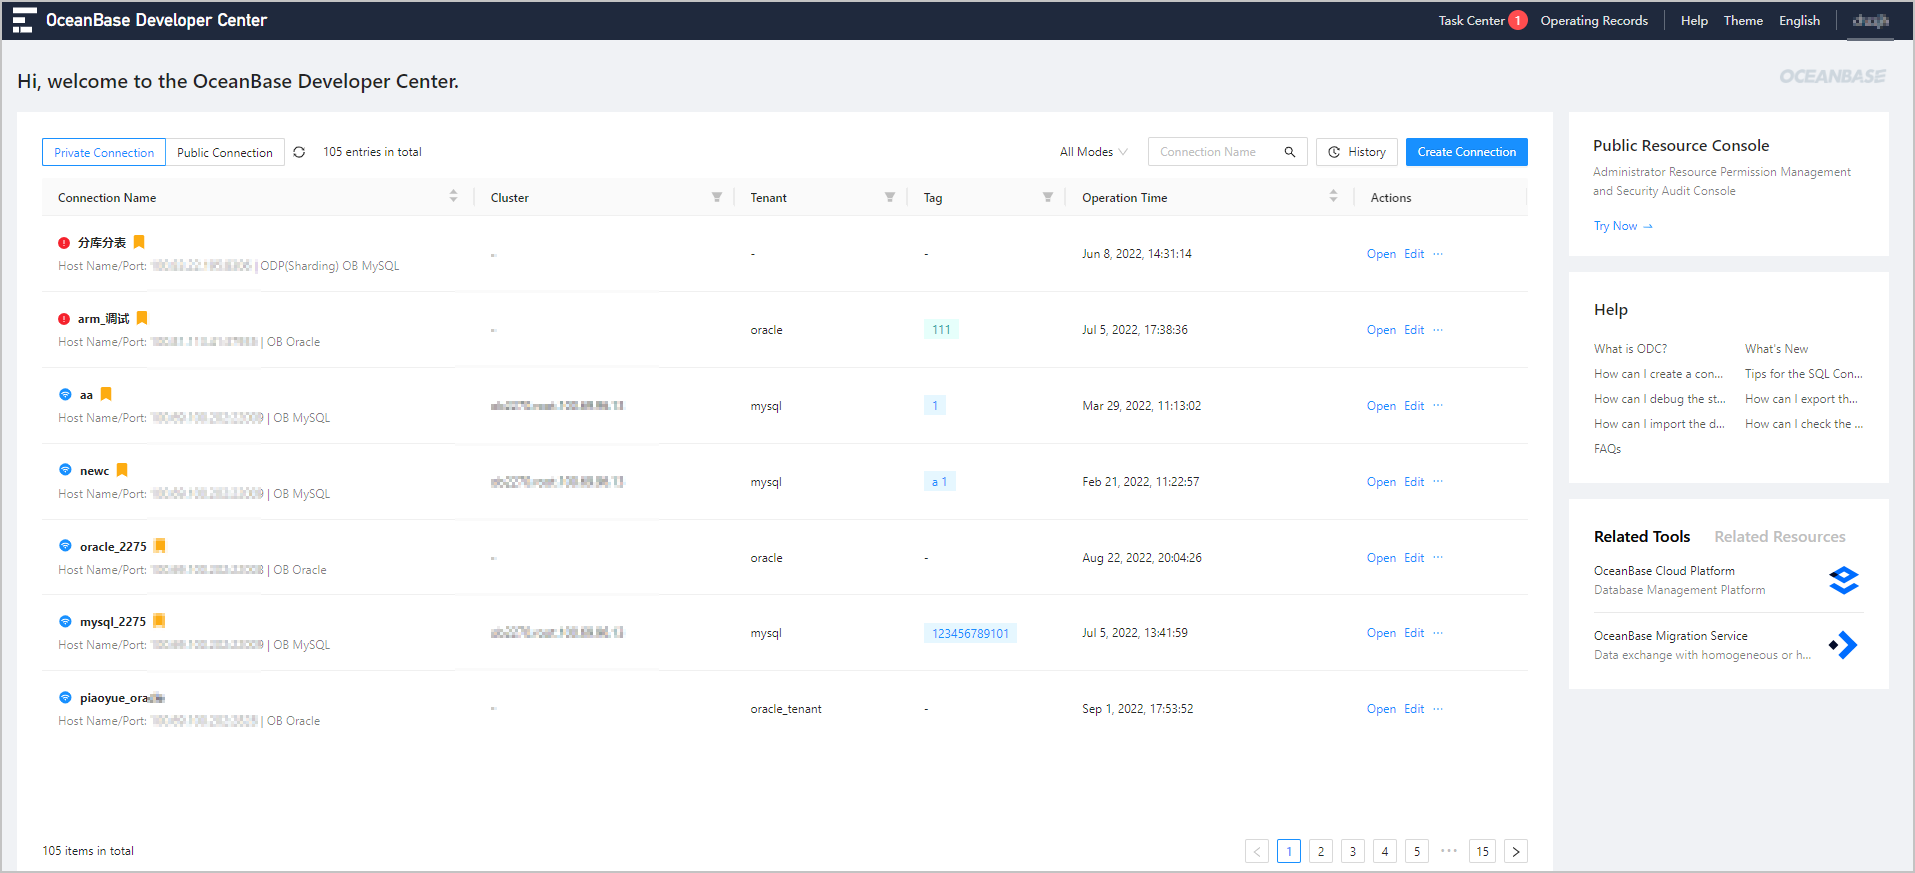Sort by Operation Time column arrows

click(1333, 196)
